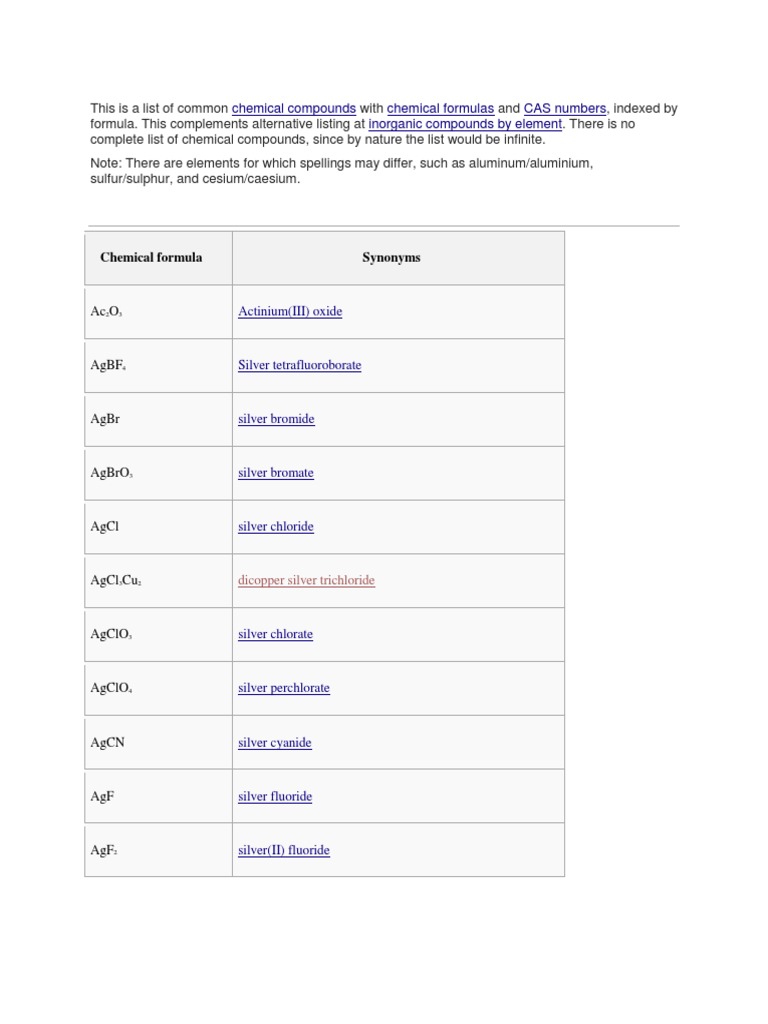Open the silver perchlorate link
Viewport: 768px width, 1024px height.
pos(283,689)
